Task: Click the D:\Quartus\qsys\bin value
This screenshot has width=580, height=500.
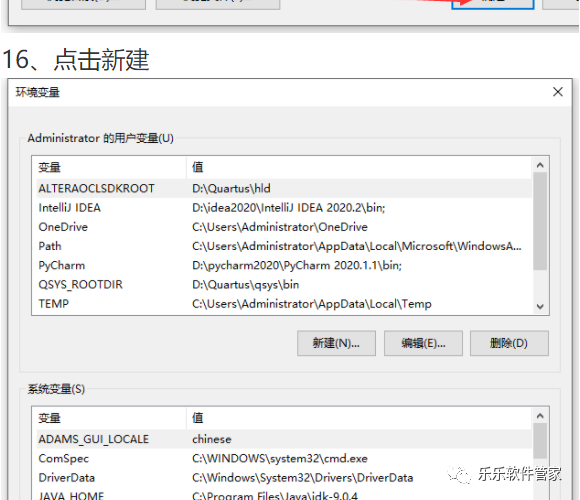Action: pyautogui.click(x=245, y=285)
